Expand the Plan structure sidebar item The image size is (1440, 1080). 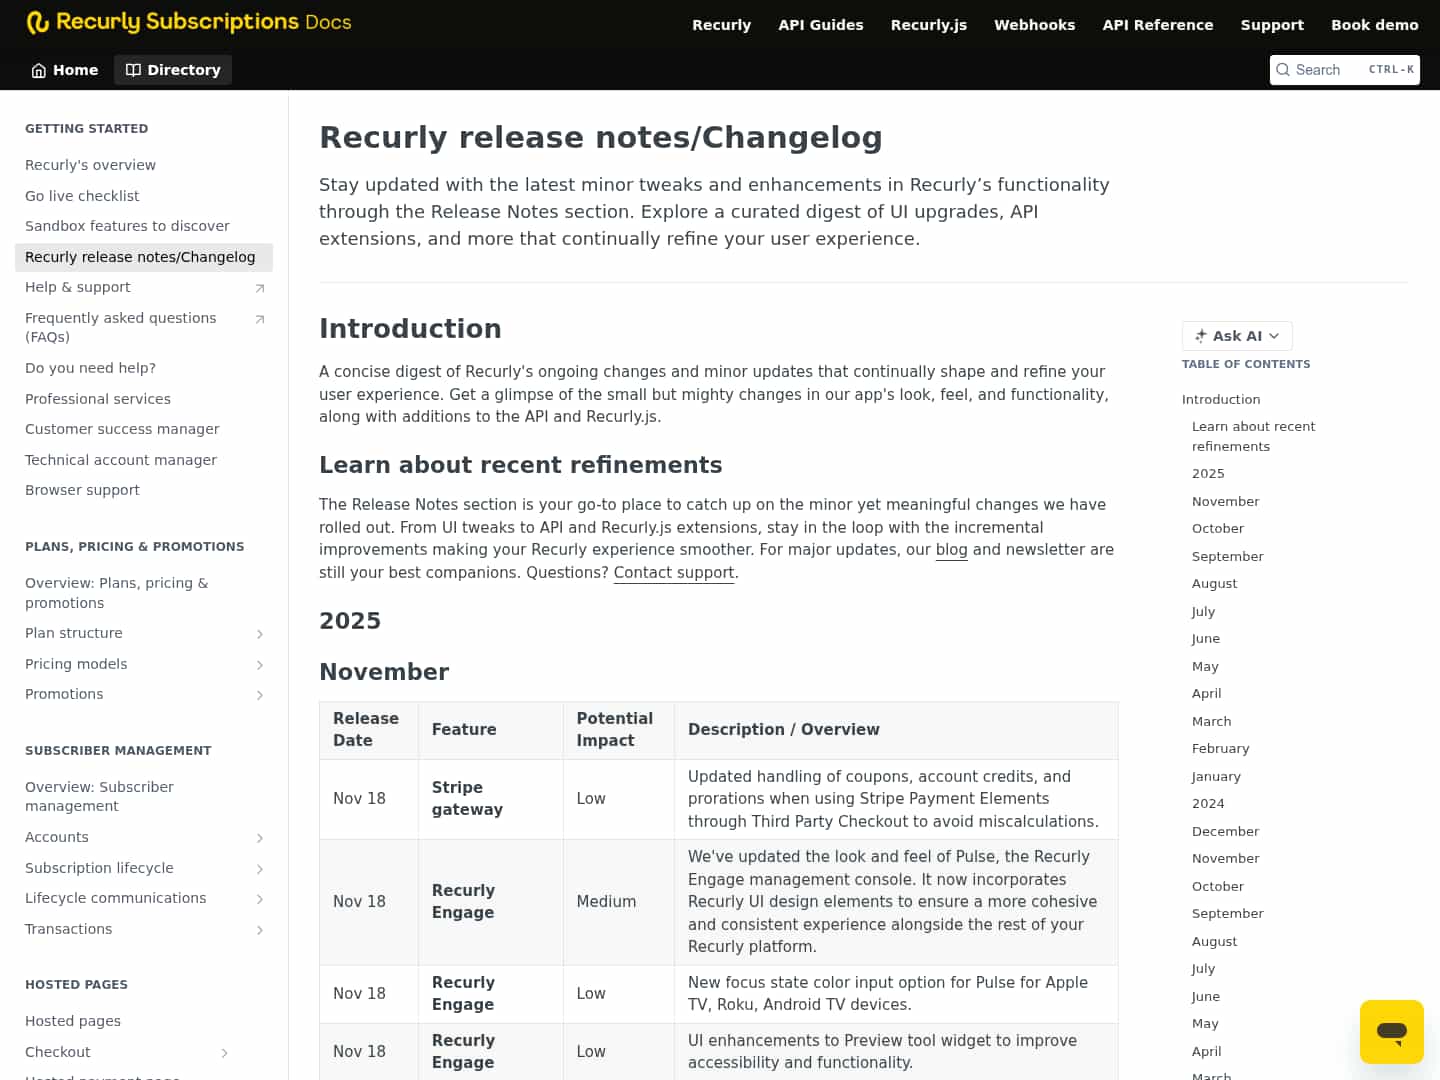(260, 633)
